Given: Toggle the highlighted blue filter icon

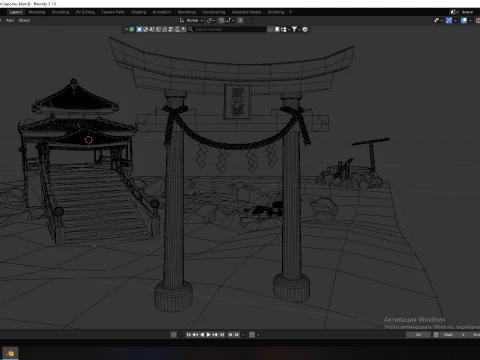Looking at the screenshot, I should tap(139, 29).
